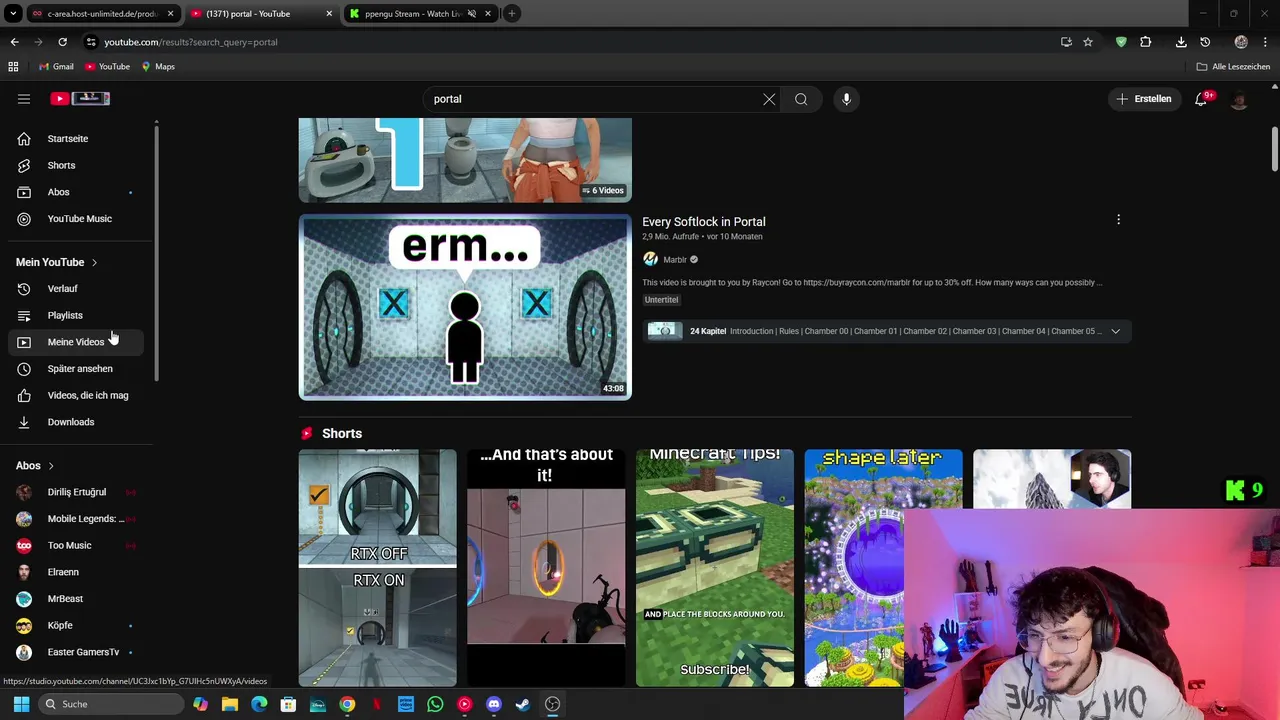Open Chrome's three-dot menu
The height and width of the screenshot is (720, 1280).
pos(1266,42)
